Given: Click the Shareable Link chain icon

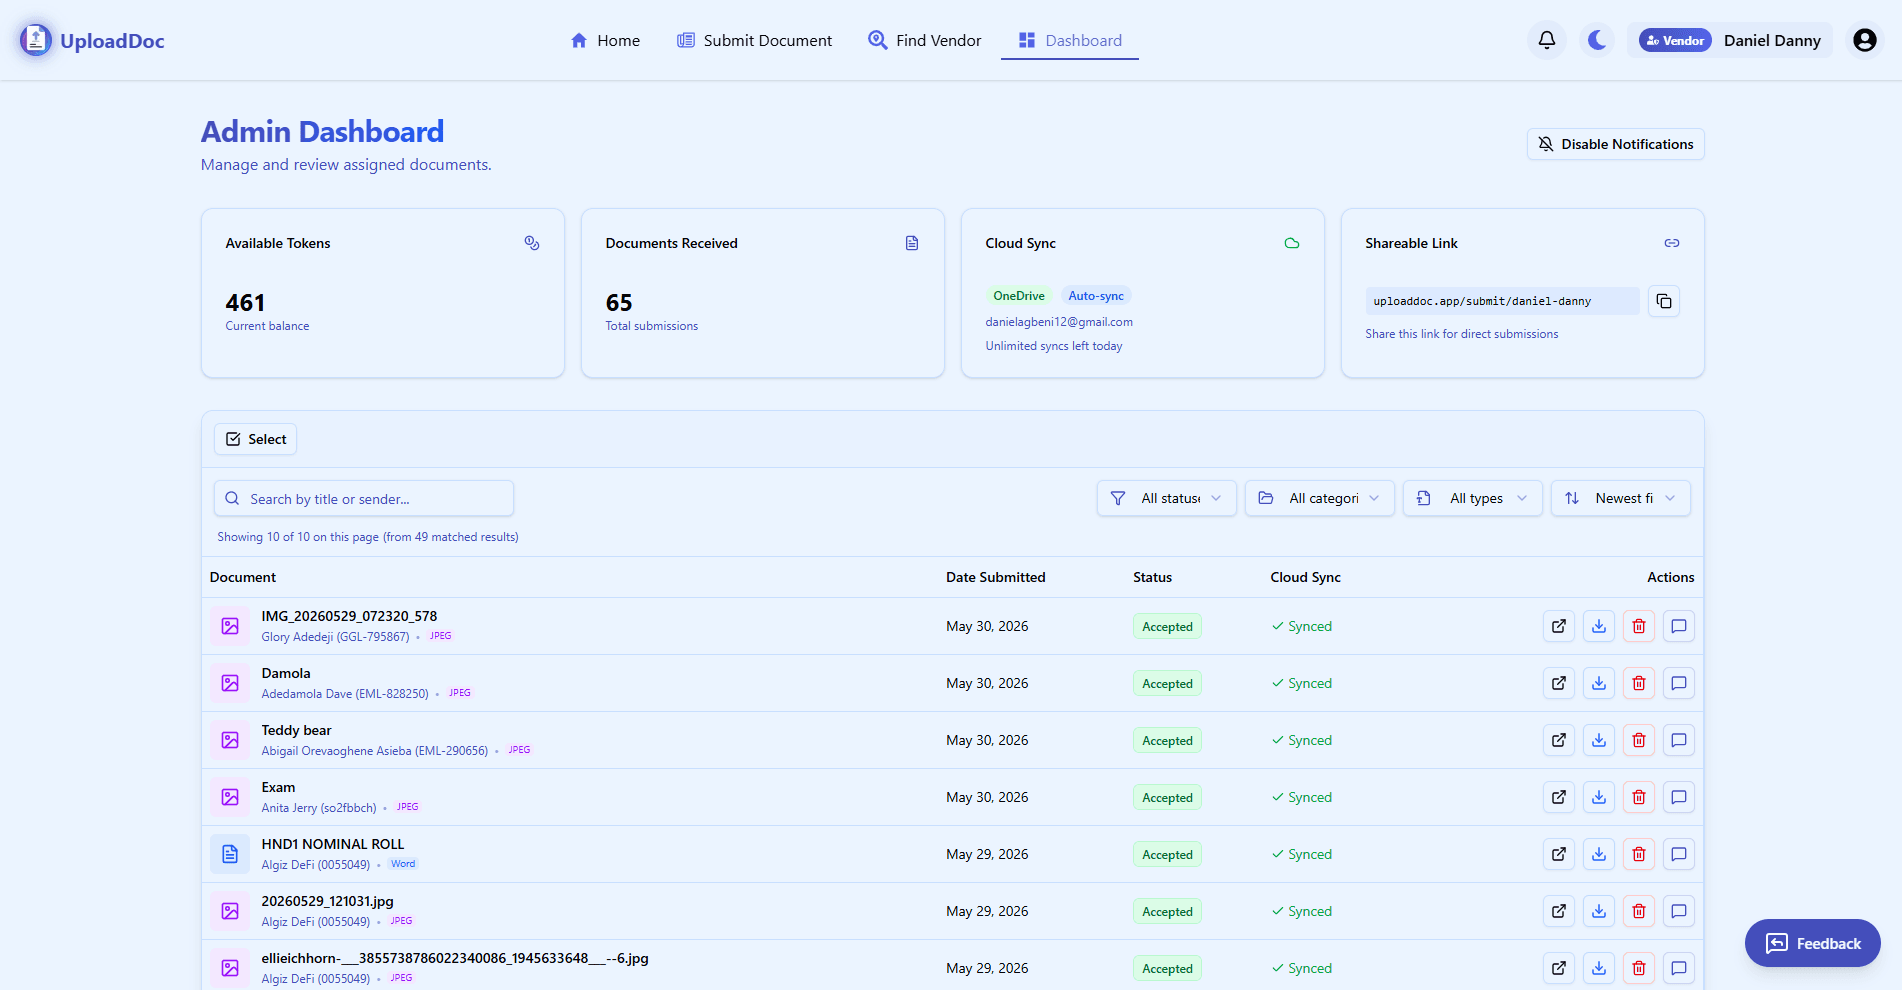Looking at the screenshot, I should coord(1672,243).
